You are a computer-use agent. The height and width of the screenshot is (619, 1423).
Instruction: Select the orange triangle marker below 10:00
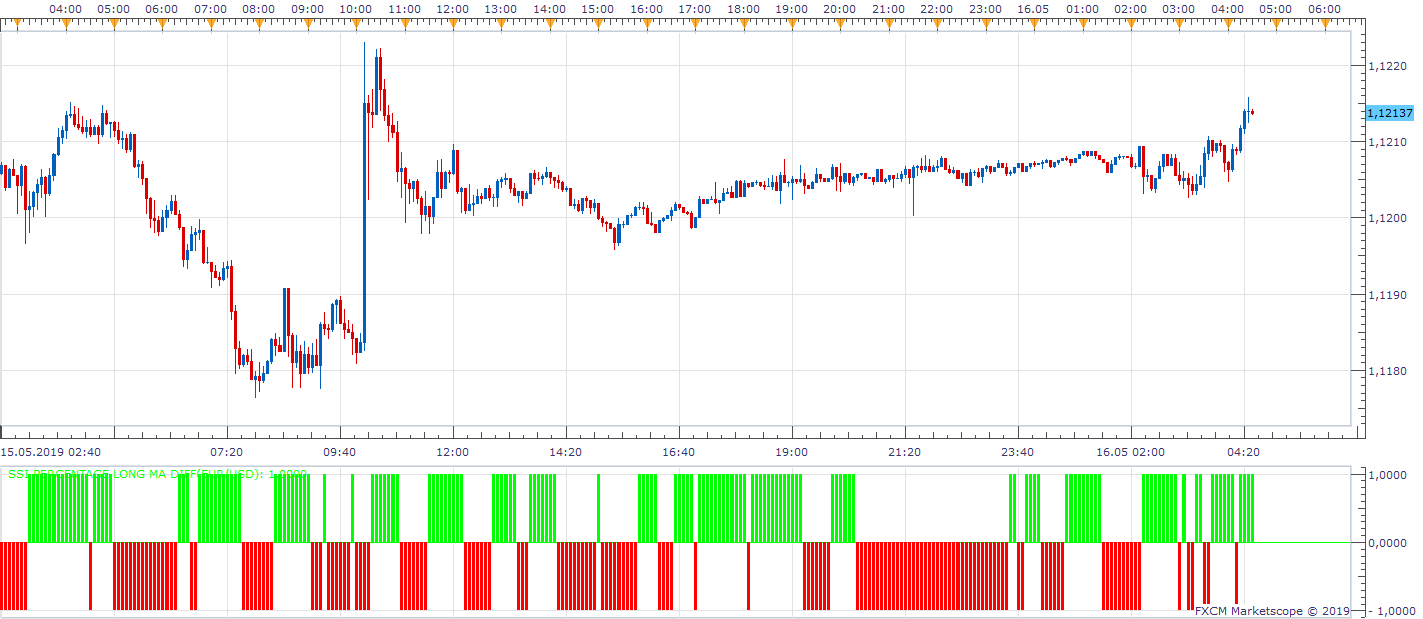[x=356, y=23]
